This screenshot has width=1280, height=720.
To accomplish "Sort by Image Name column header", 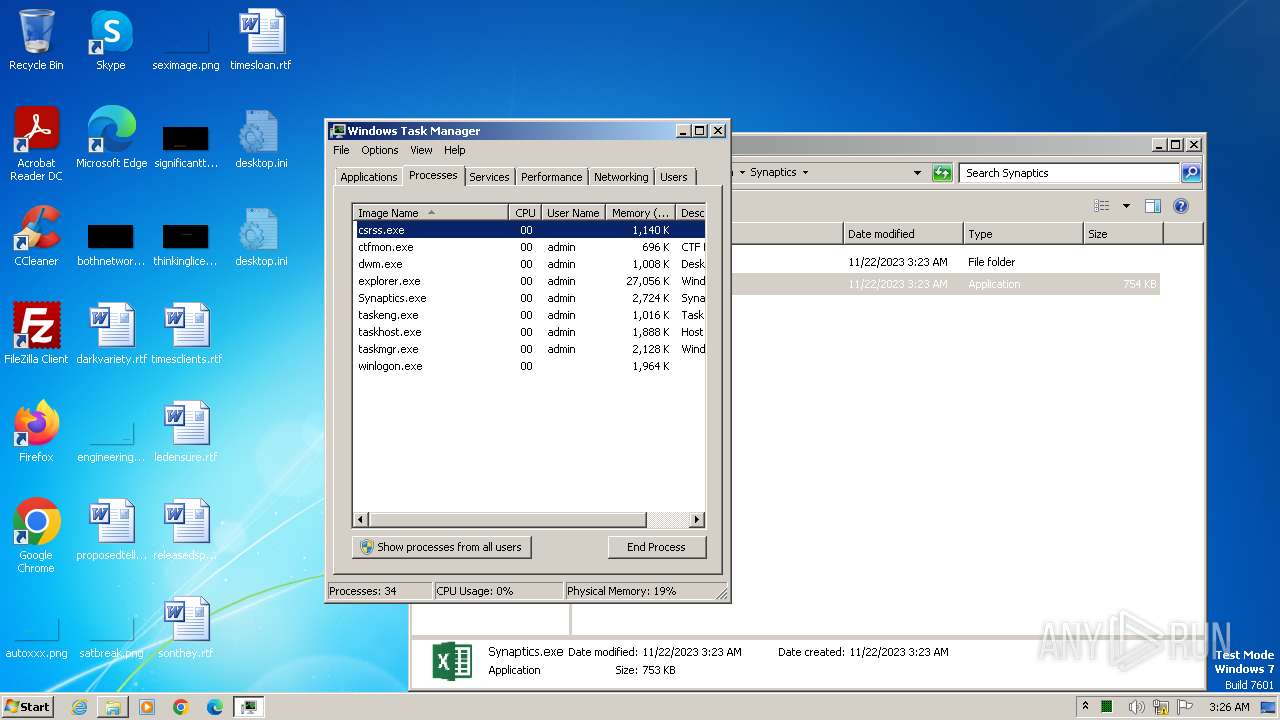I will pos(430,213).
